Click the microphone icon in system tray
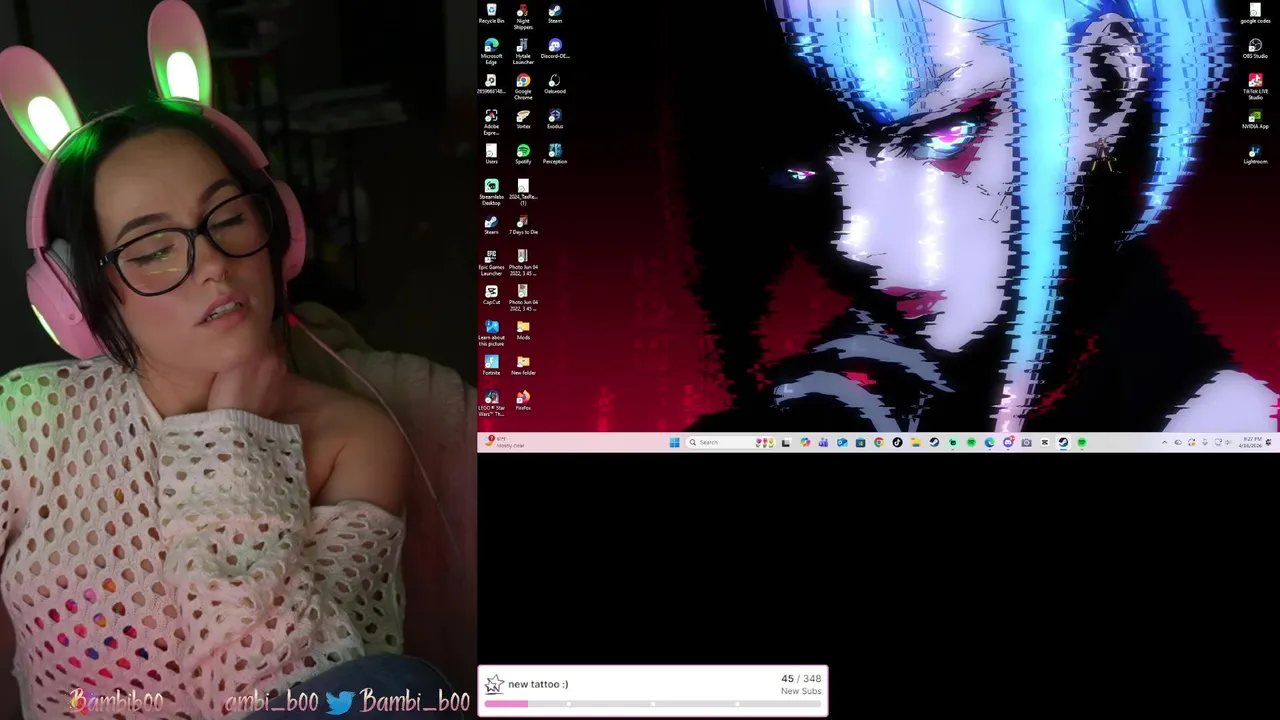The width and height of the screenshot is (1280, 720). (1205, 442)
